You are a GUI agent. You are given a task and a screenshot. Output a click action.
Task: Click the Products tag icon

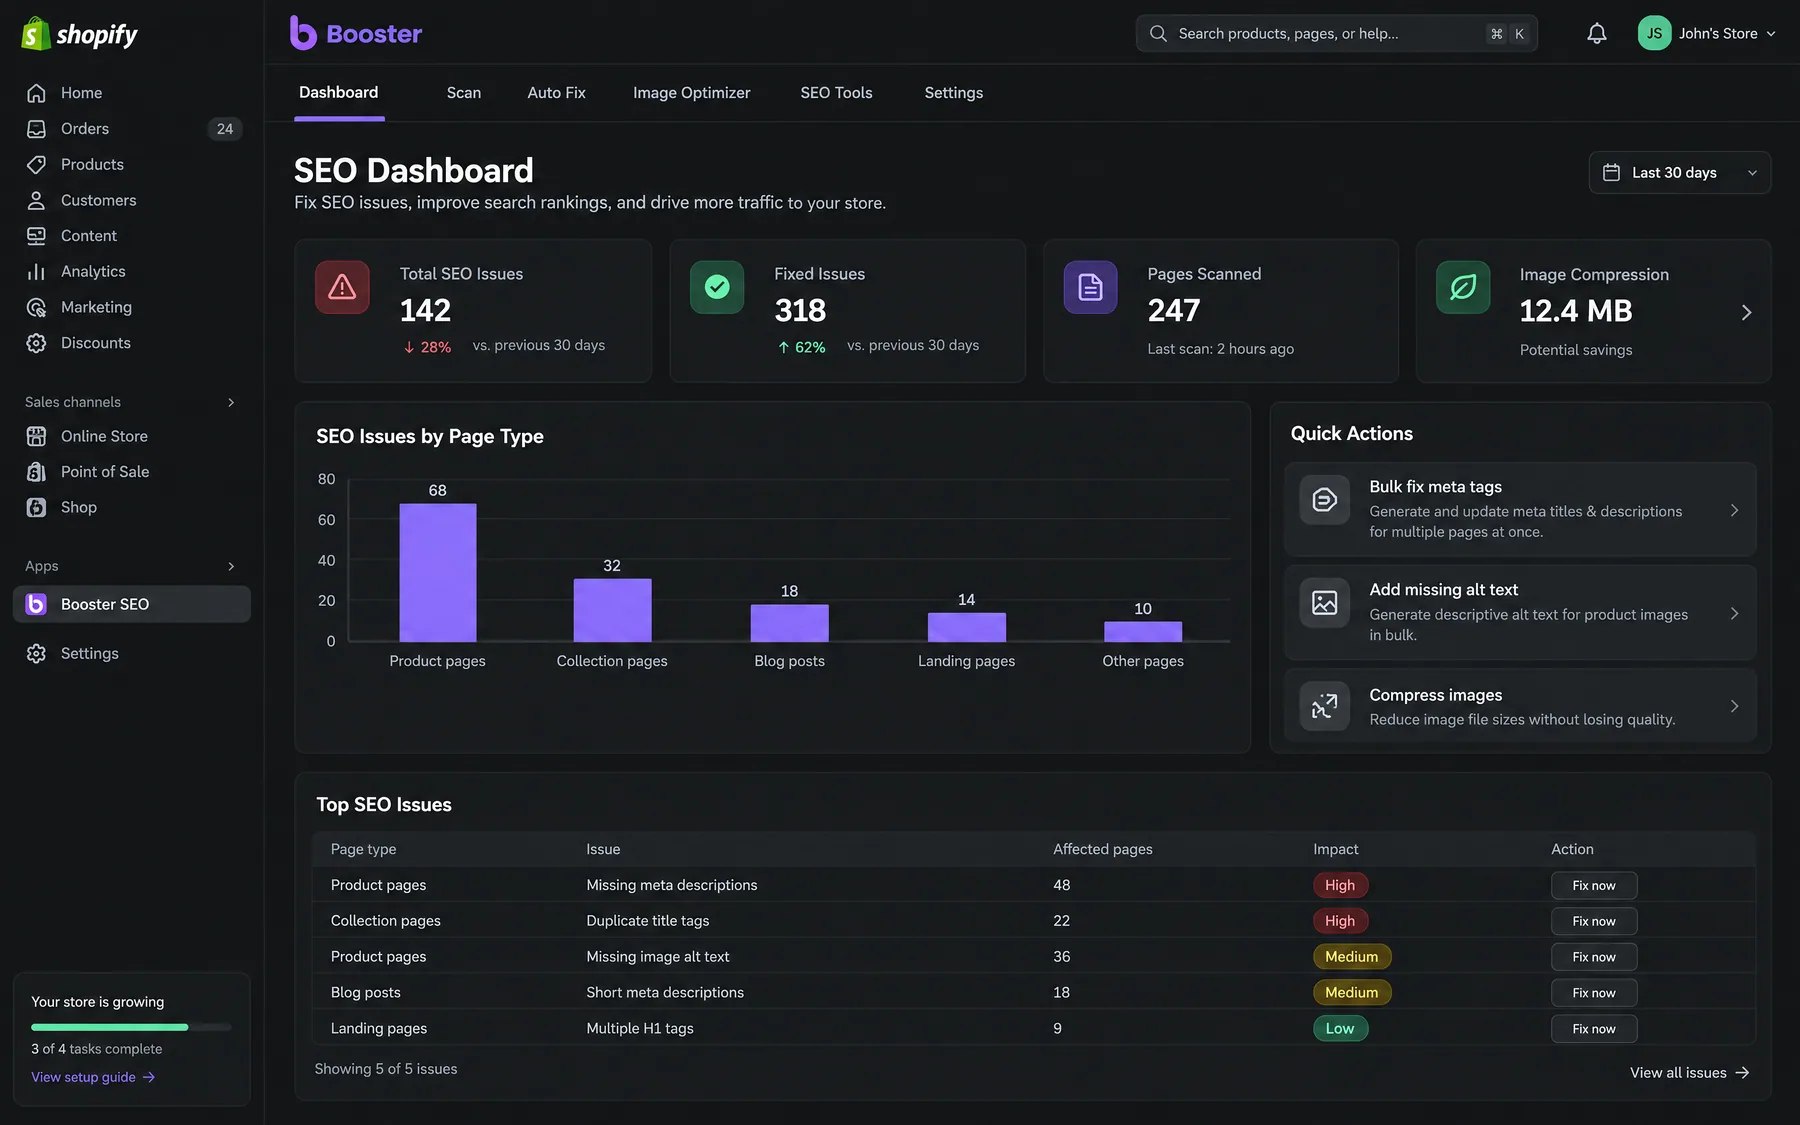click(x=37, y=164)
